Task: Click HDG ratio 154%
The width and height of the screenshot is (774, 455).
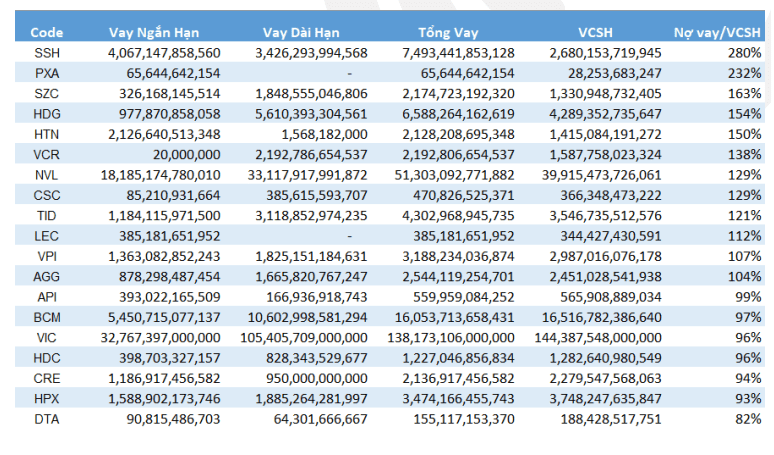Action: point(744,114)
